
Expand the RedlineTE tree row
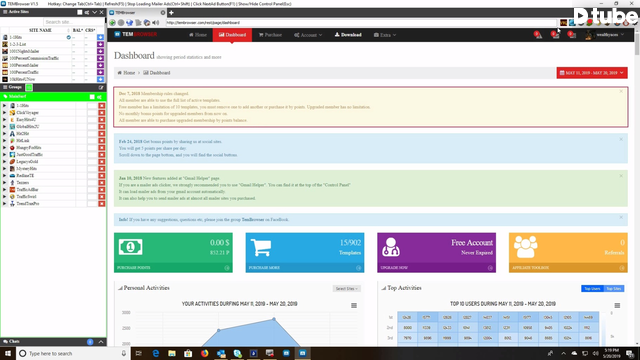(x=4, y=176)
